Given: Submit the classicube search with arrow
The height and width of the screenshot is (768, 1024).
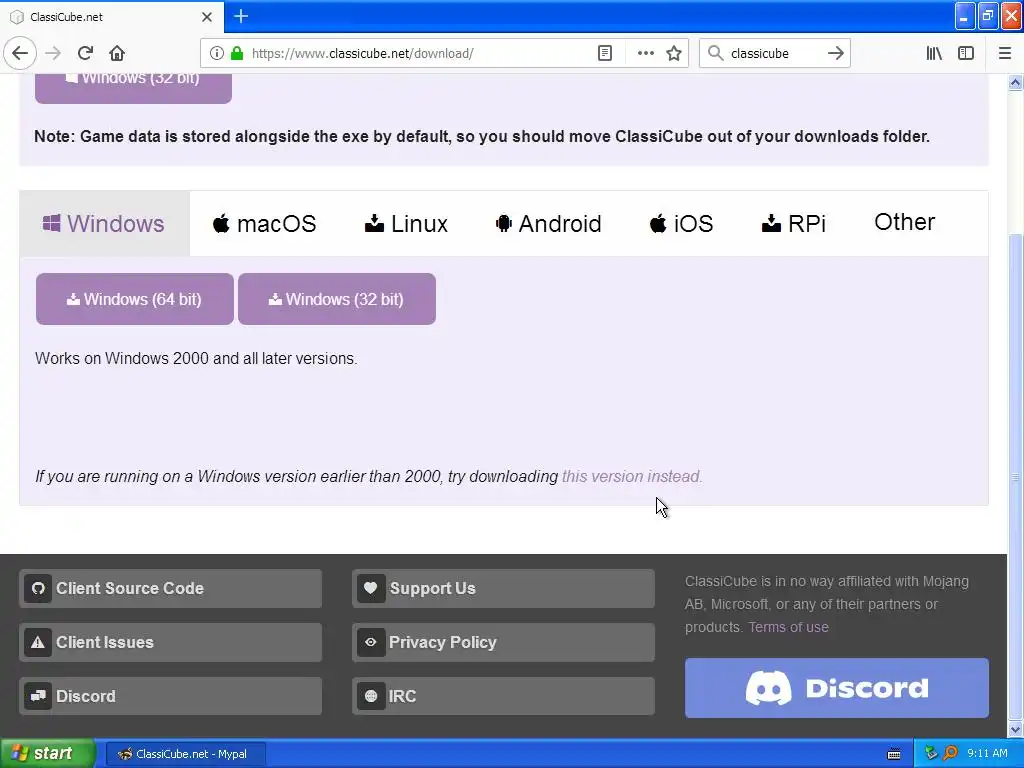Looking at the screenshot, I should point(835,53).
